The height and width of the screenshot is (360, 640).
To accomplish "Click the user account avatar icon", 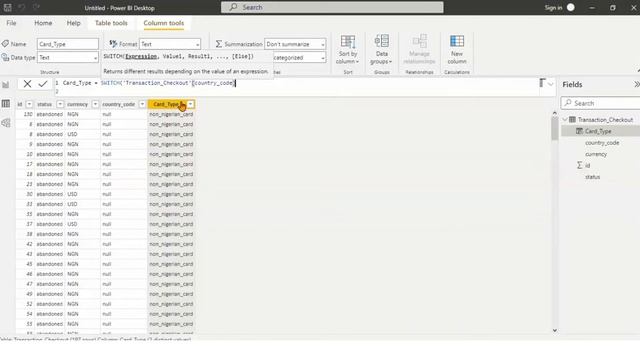I will (x=571, y=7).
